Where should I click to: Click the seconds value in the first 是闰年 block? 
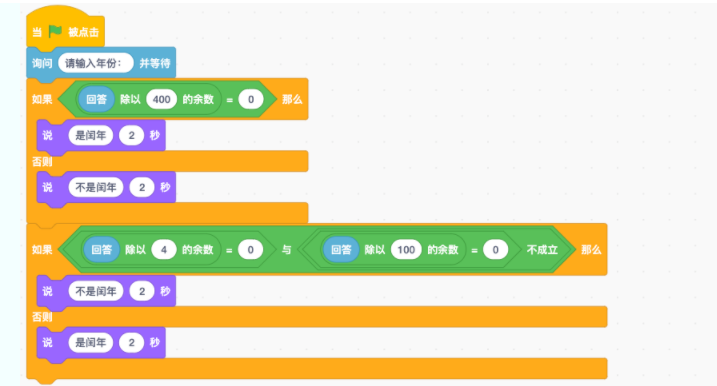(132, 135)
